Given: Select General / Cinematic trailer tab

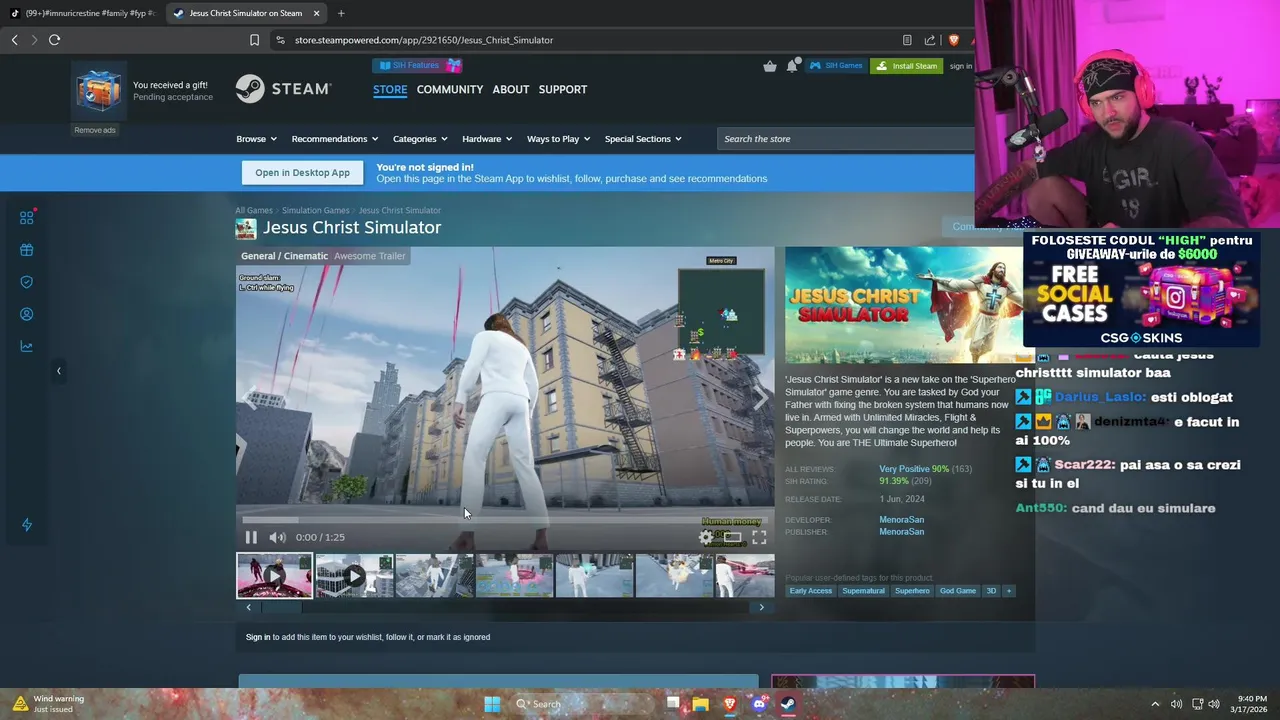Looking at the screenshot, I should [284, 256].
